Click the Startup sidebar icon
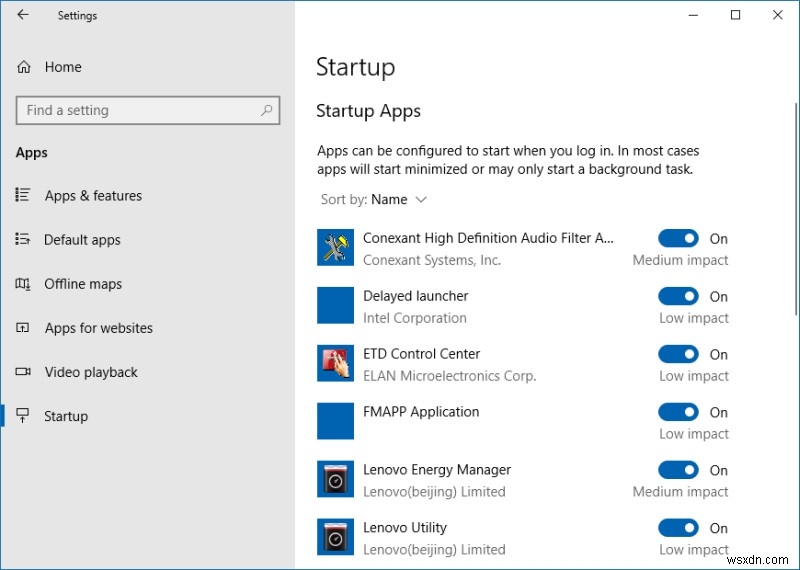The width and height of the screenshot is (800, 570). click(x=23, y=415)
